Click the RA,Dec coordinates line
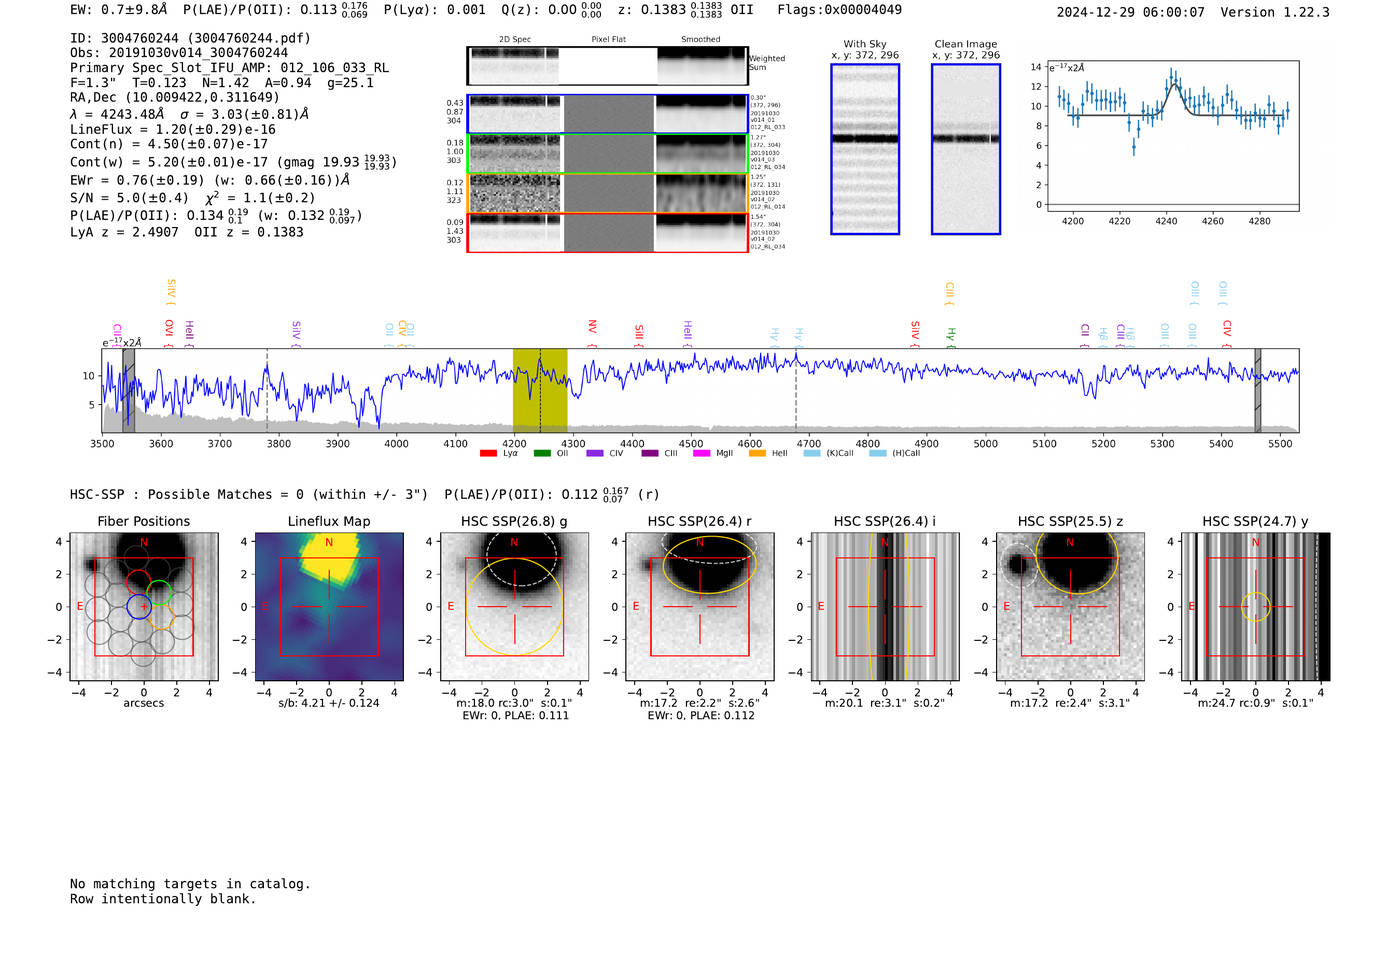The height and width of the screenshot is (953, 1400). pos(175,97)
